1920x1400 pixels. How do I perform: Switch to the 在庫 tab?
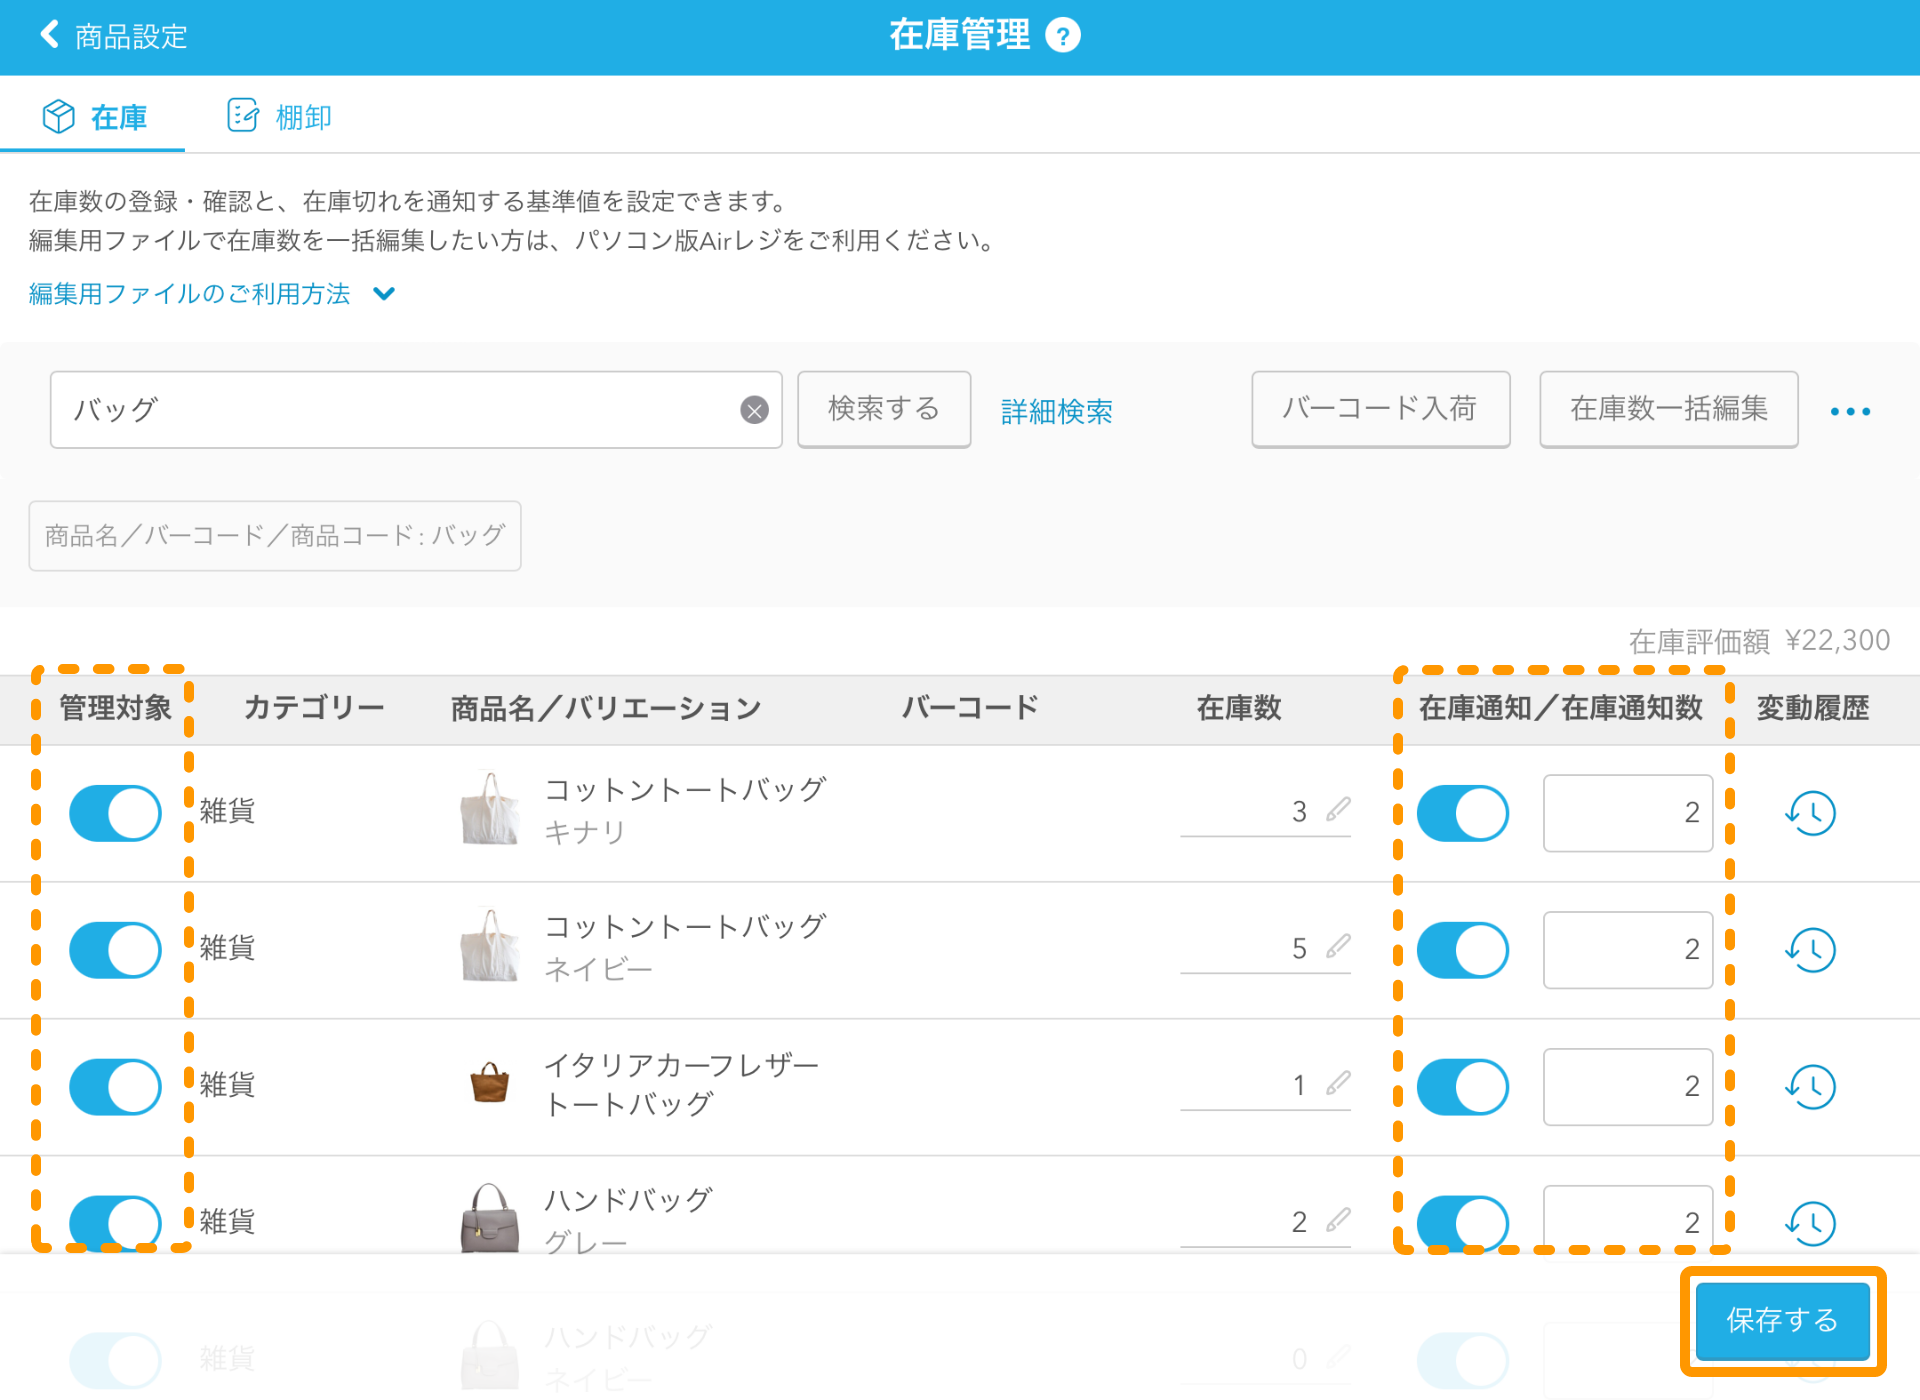(x=94, y=117)
